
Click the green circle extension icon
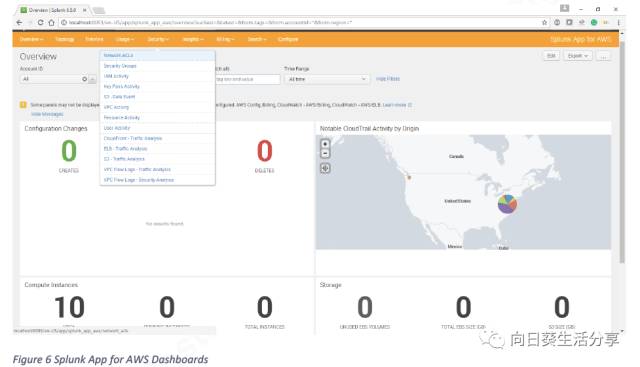click(x=594, y=23)
